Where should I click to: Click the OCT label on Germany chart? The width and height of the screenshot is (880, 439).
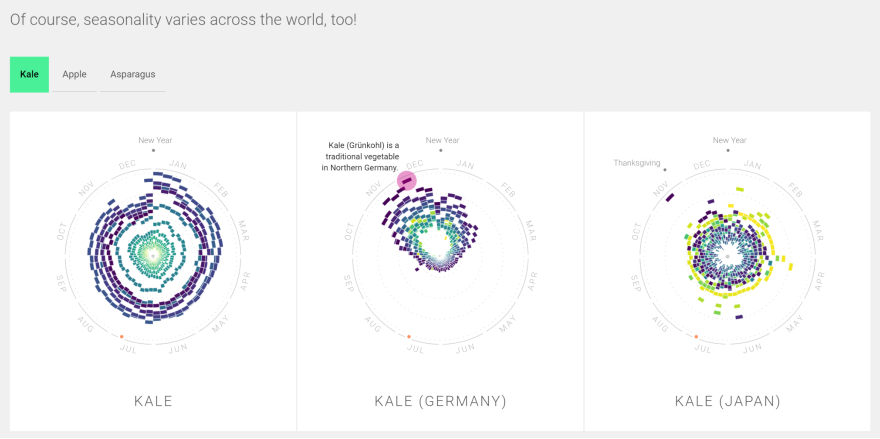pyautogui.click(x=349, y=231)
